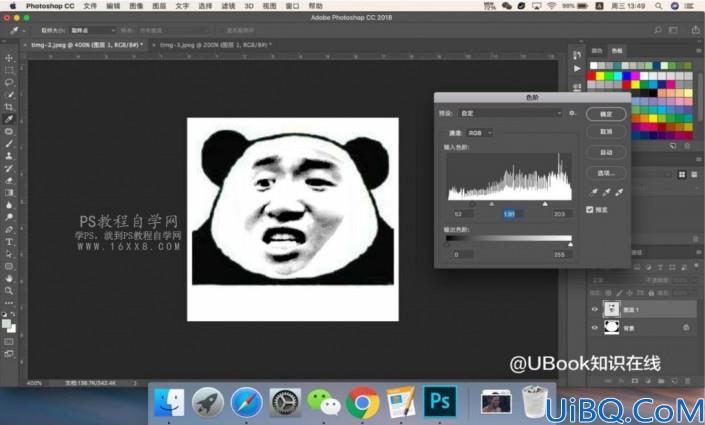Select the Rectangle shape tool
This screenshot has height=425, width=705.
coord(9,266)
